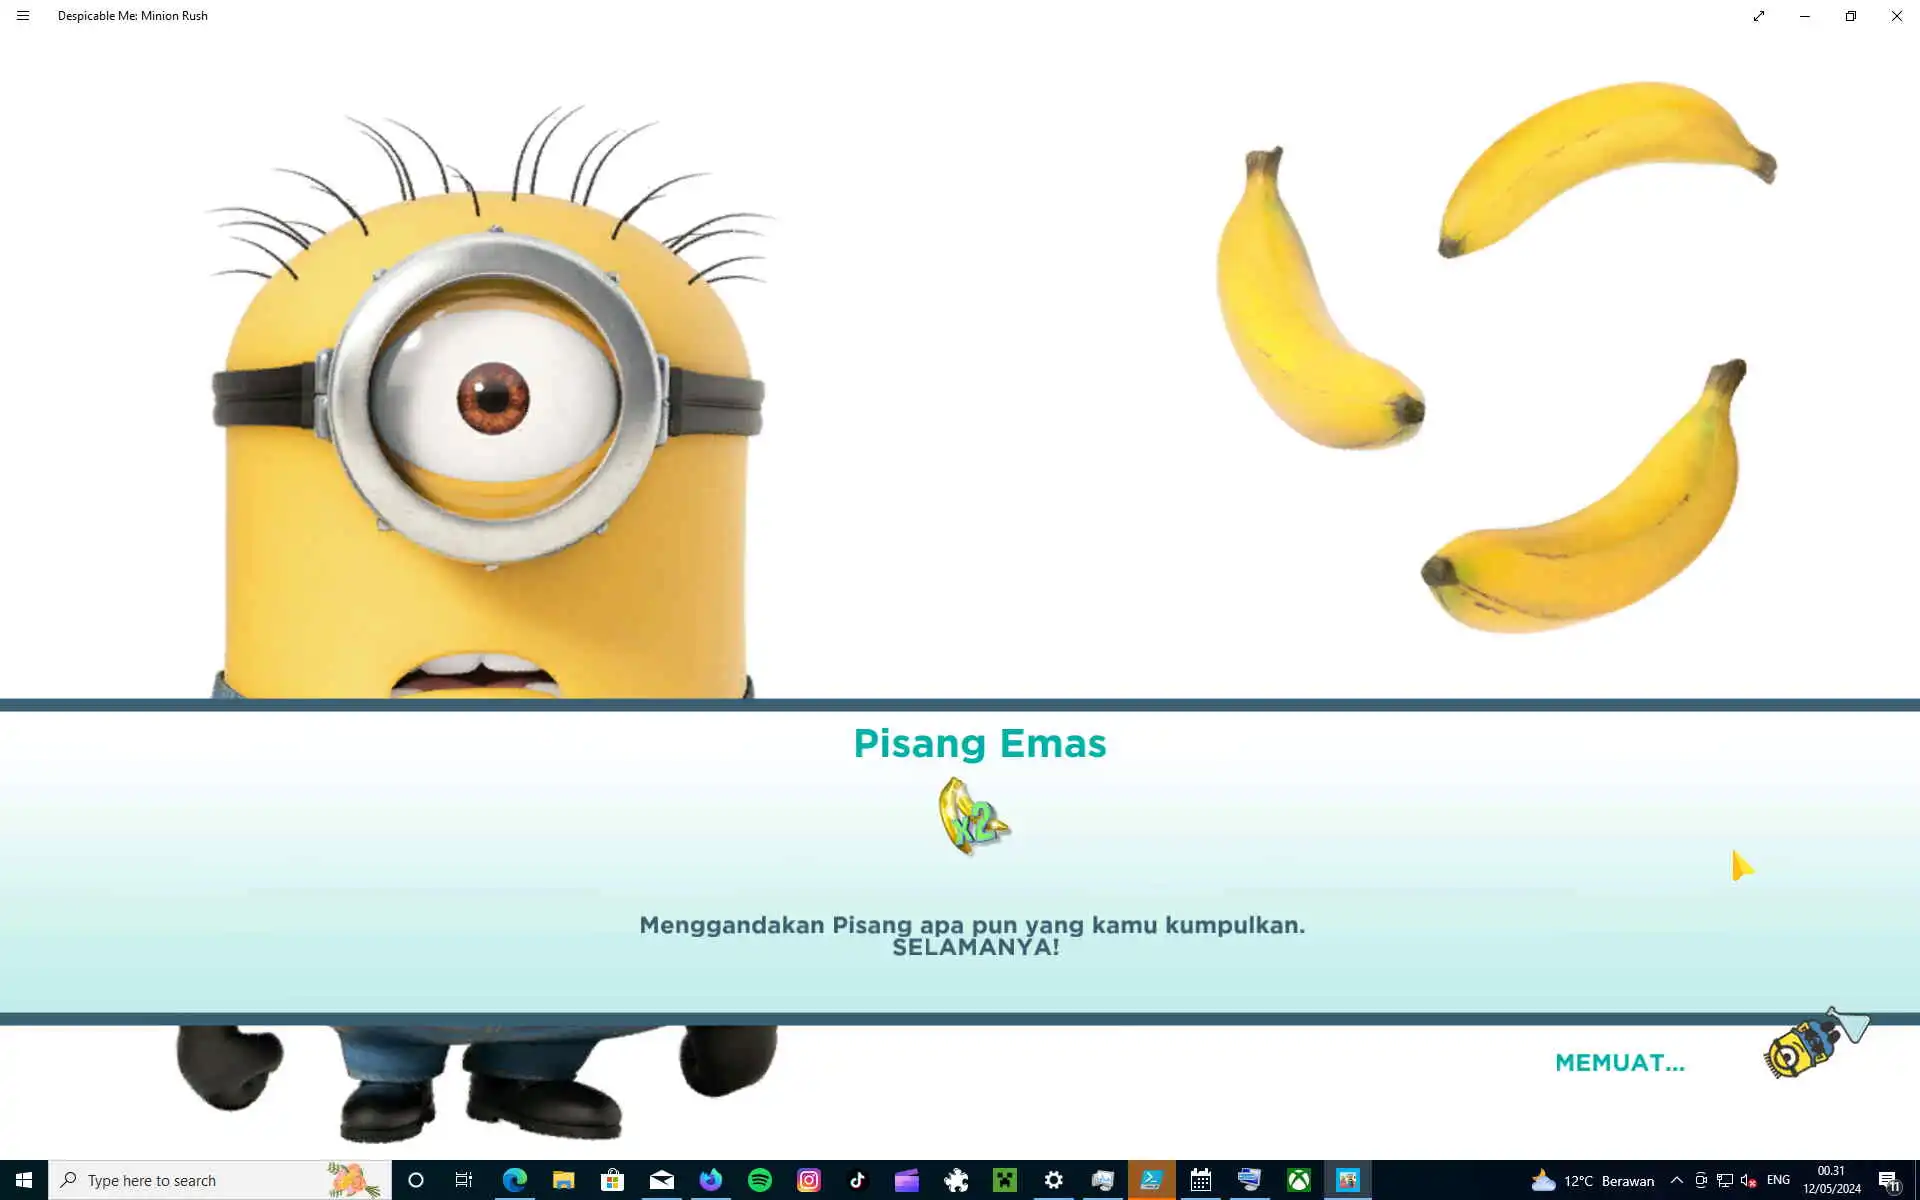Viewport: 1920px width, 1200px height.
Task: Click the fullscreen expand arrows icon
Action: click(x=1759, y=16)
